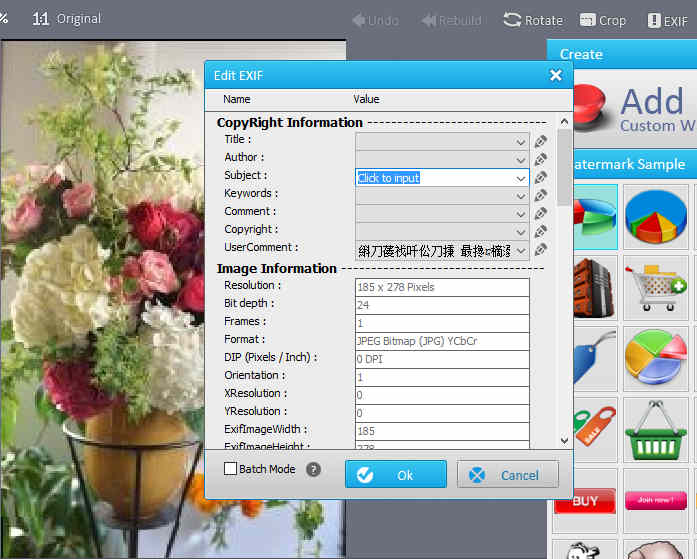Click the Image Information section heading
697x559 pixels.
tap(276, 269)
